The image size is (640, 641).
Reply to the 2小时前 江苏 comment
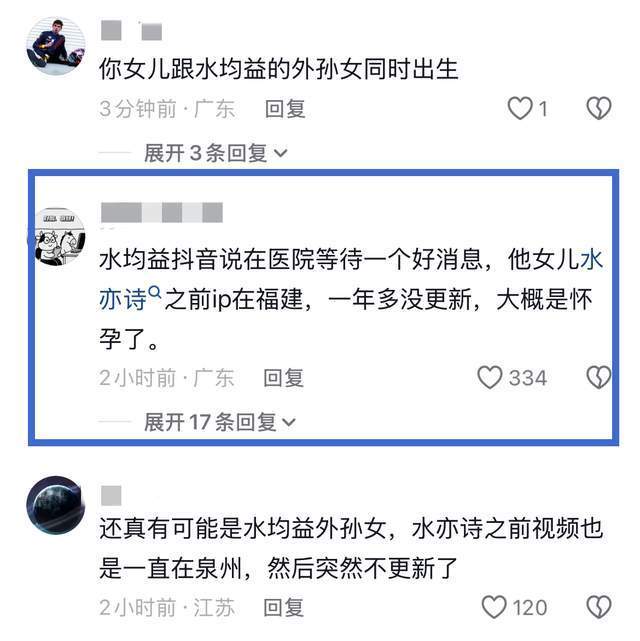click(284, 607)
